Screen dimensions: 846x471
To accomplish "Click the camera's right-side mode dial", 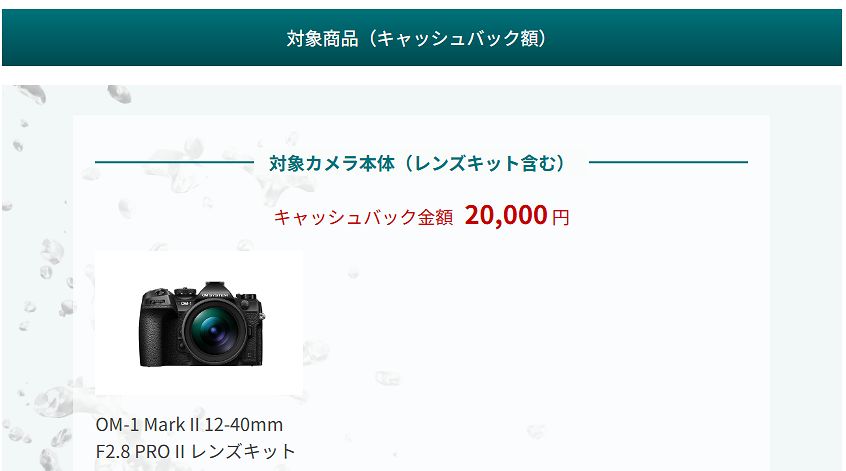I will click(246, 298).
